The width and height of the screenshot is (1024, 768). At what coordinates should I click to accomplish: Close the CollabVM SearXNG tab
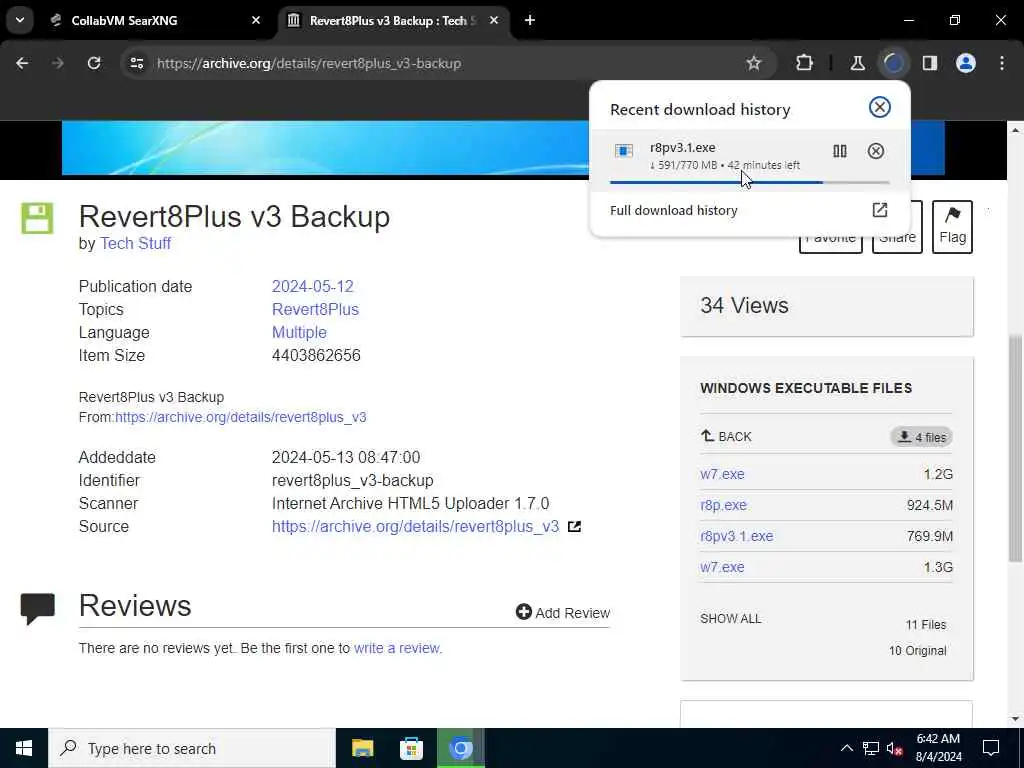[x=256, y=20]
